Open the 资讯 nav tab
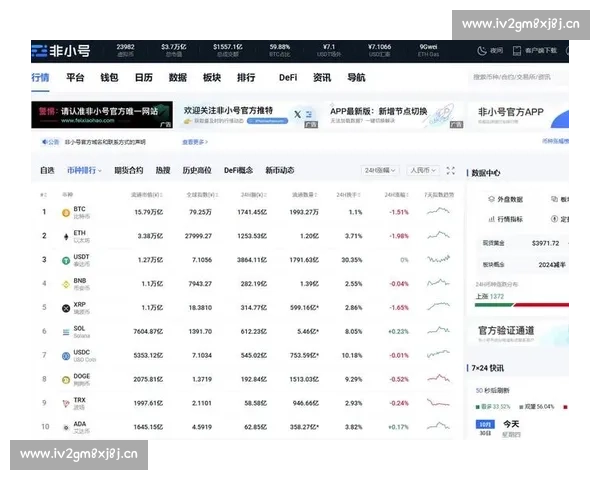Viewport: 600px width, 480px height. pyautogui.click(x=322, y=78)
